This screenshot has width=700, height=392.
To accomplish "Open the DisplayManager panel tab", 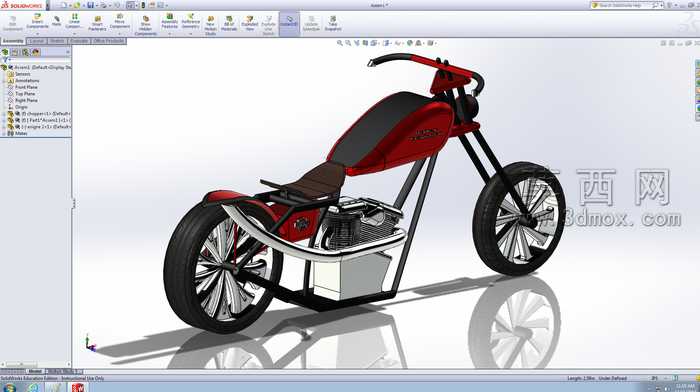I will [x=36, y=52].
